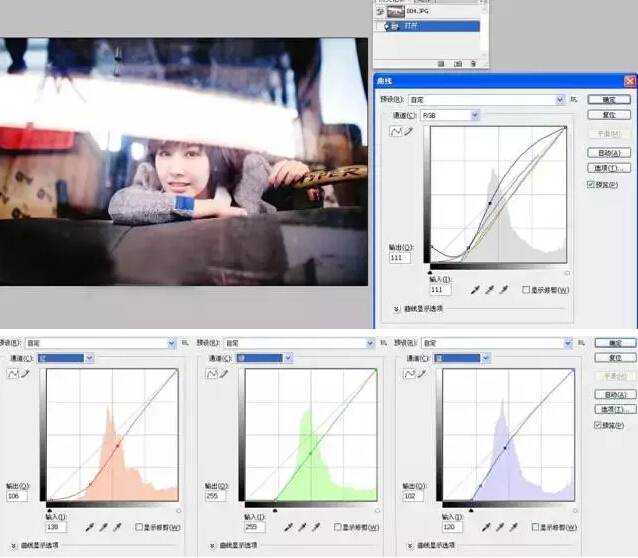Image resolution: width=638 pixels, height=558 pixels.
Task: Select curve point tool in blue-histogram panel
Action: pyautogui.click(x=409, y=374)
